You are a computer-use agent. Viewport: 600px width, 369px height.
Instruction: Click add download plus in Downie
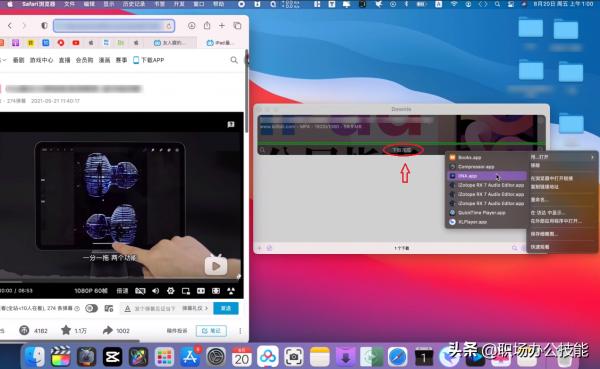click(x=259, y=248)
